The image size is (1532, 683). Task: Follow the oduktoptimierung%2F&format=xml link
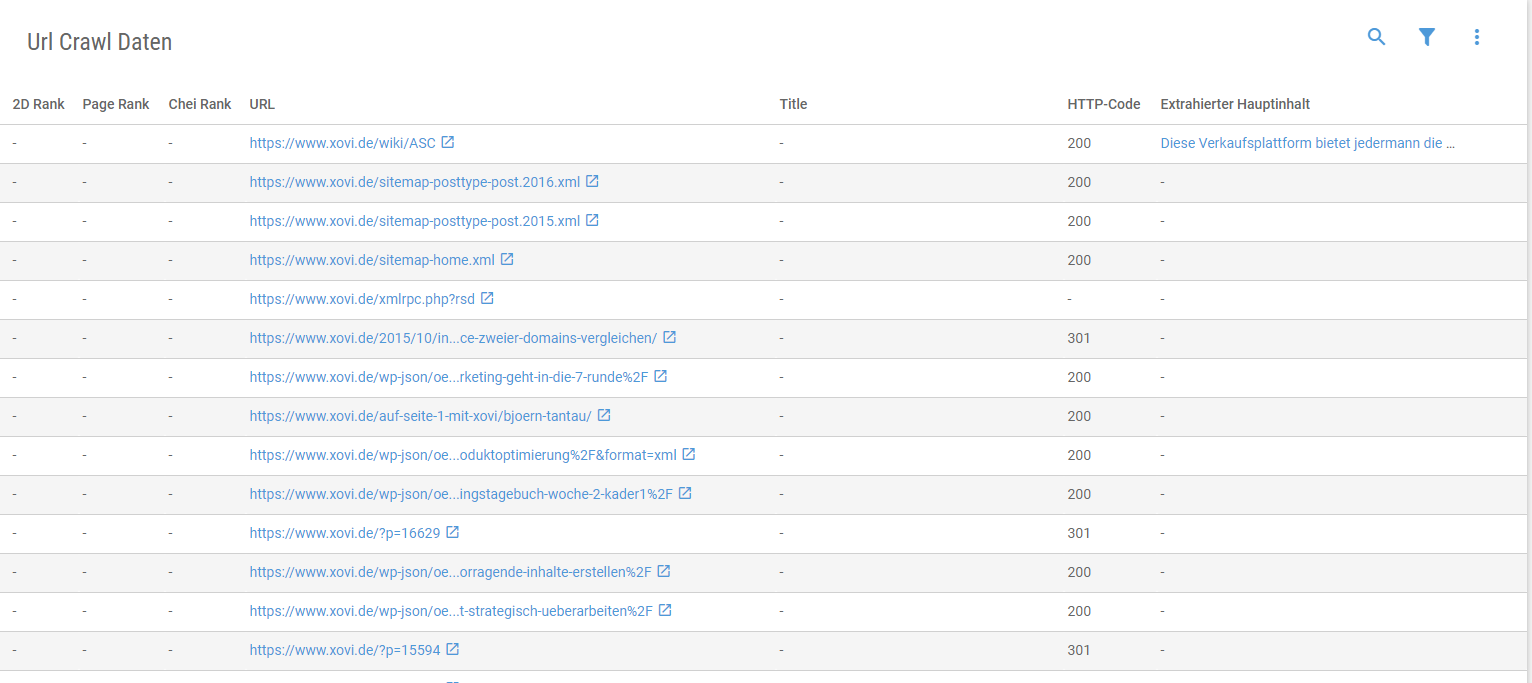point(463,455)
